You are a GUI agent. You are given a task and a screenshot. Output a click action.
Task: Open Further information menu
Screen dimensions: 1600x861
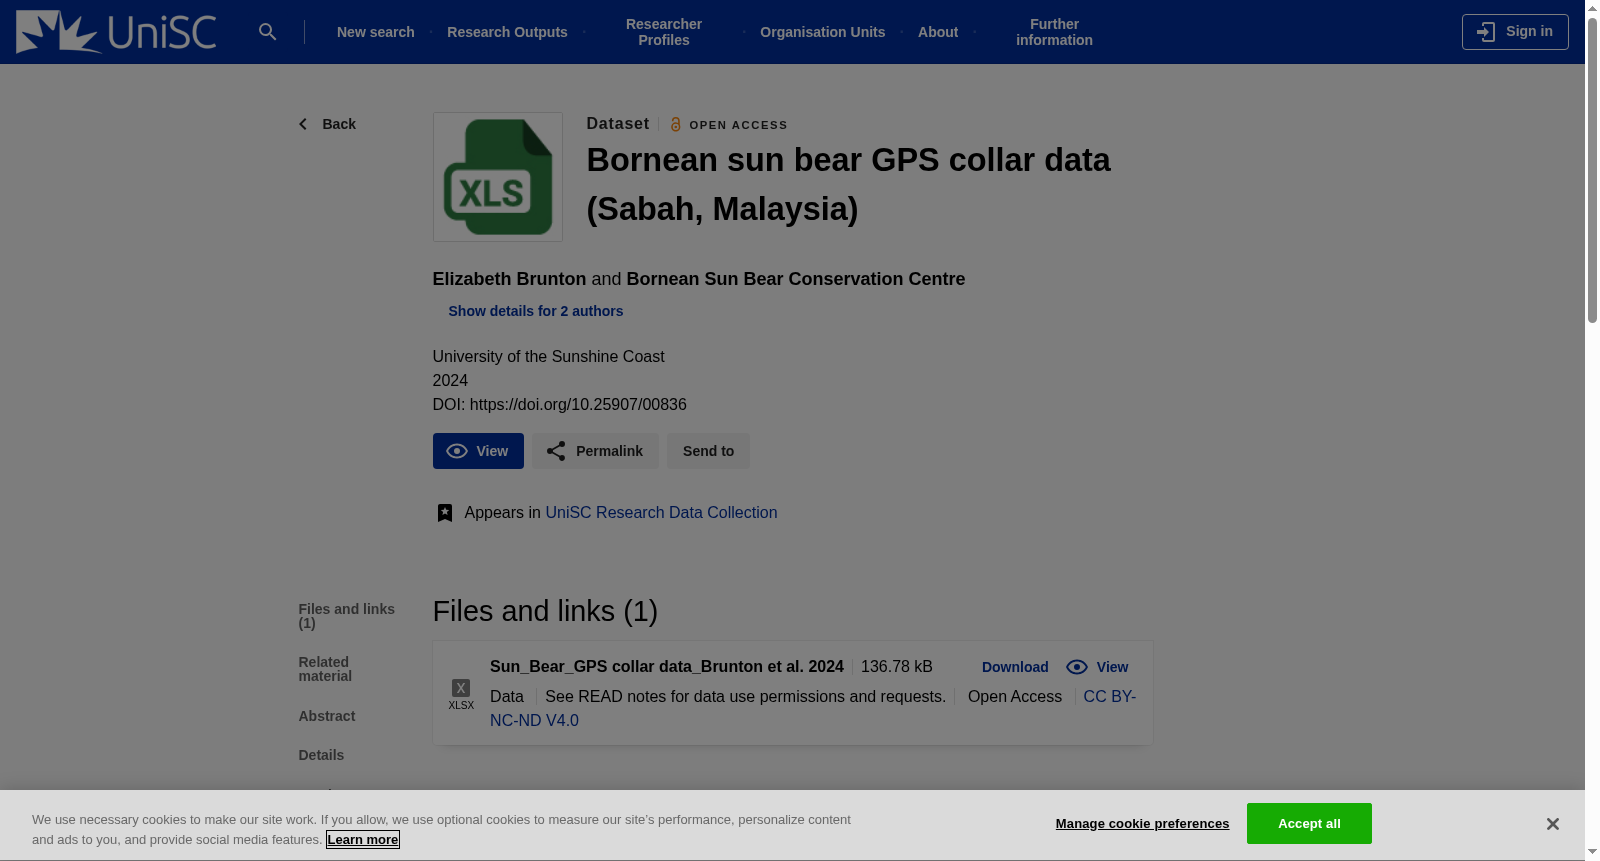pyautogui.click(x=1054, y=32)
